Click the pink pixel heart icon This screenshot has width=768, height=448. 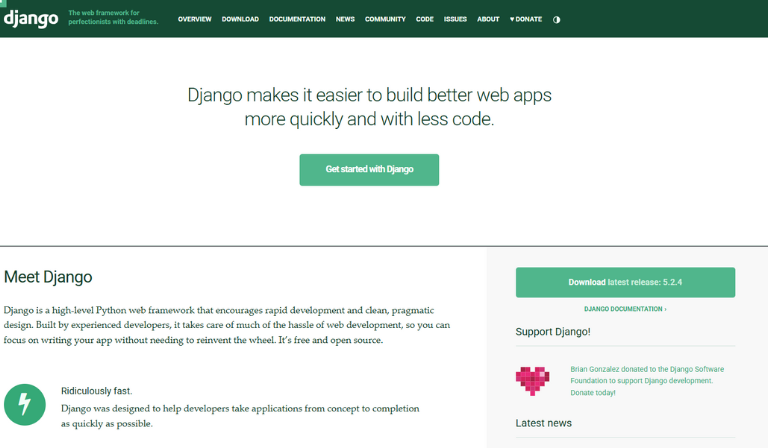coord(532,381)
